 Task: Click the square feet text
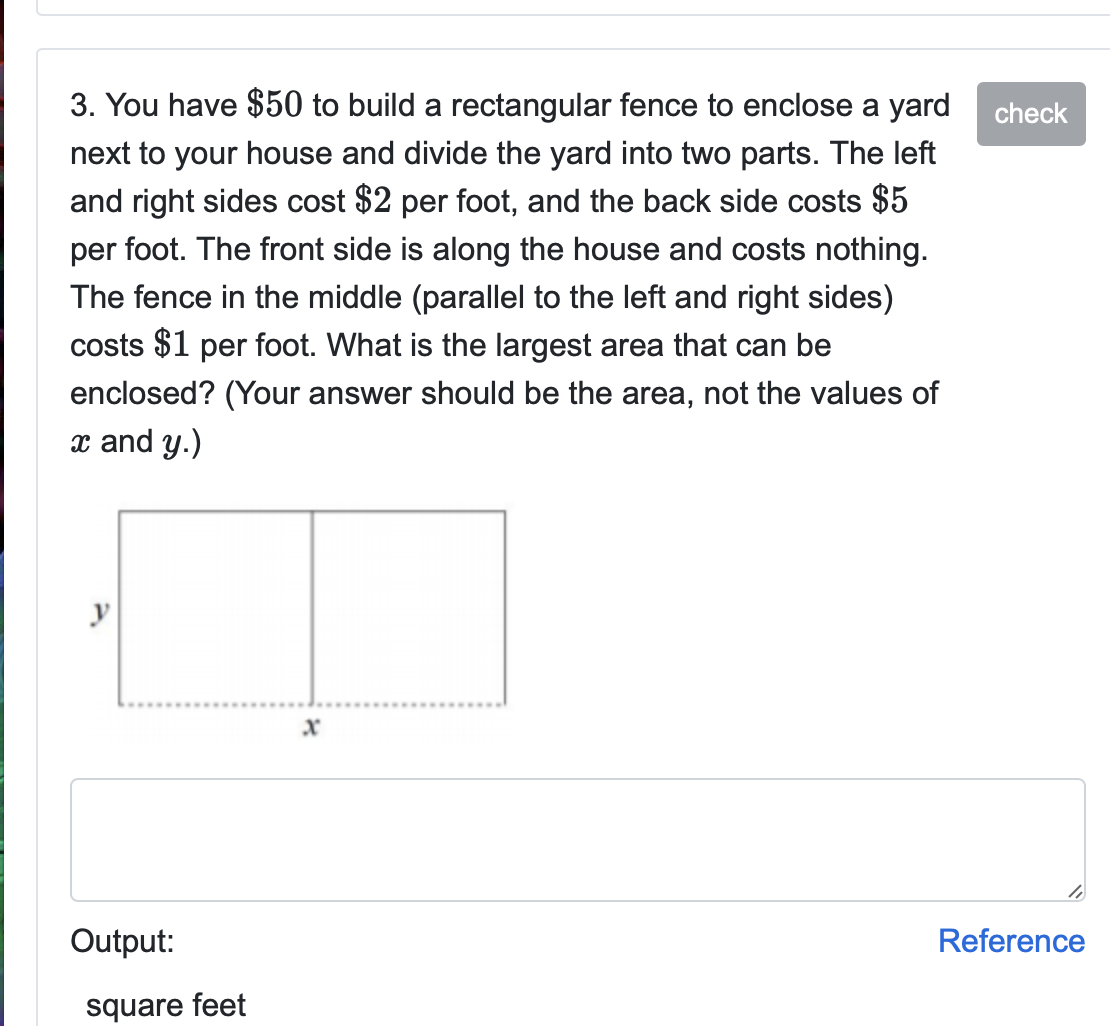(x=166, y=1005)
